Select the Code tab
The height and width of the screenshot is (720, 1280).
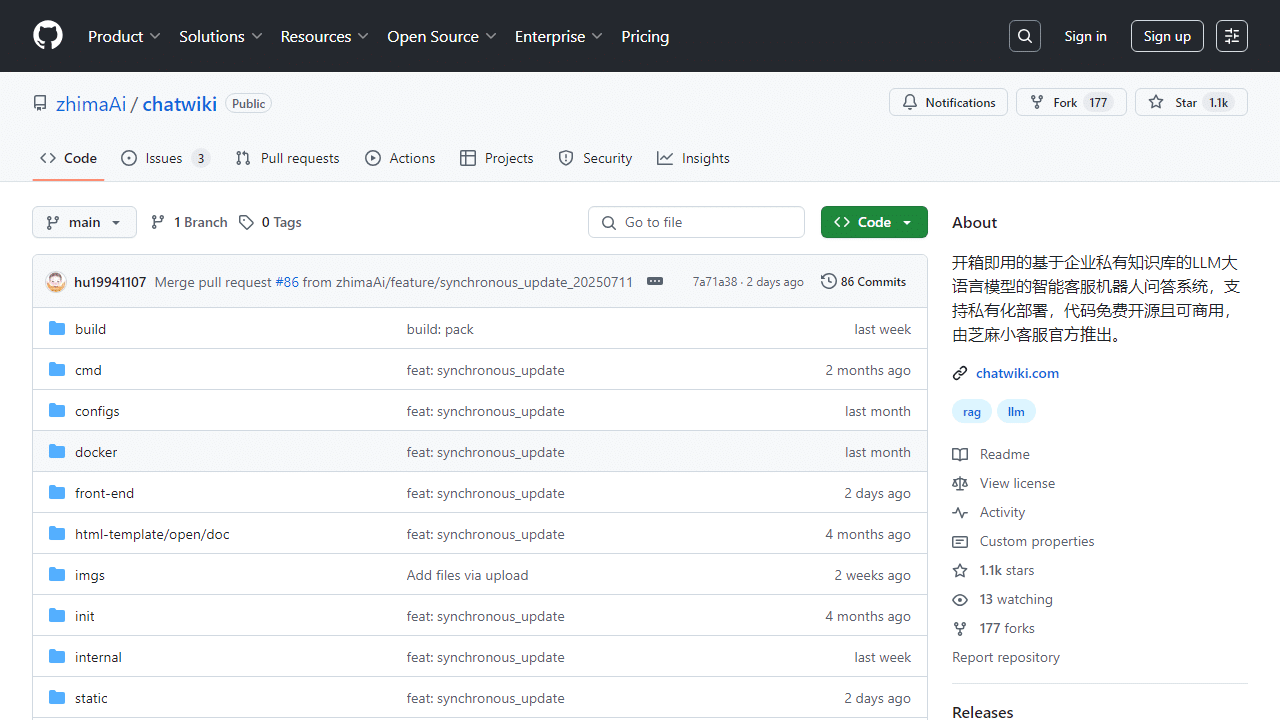coord(69,158)
